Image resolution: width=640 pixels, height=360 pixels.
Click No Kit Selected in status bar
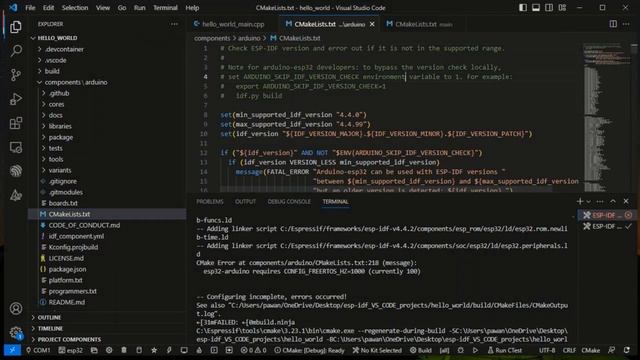point(377,350)
